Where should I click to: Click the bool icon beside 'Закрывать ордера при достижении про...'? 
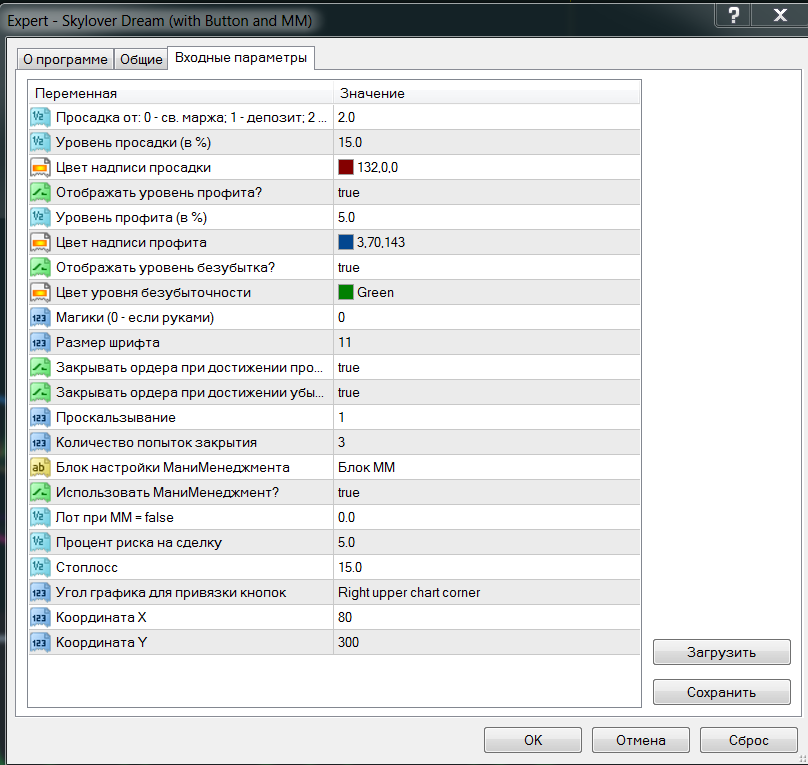point(40,367)
